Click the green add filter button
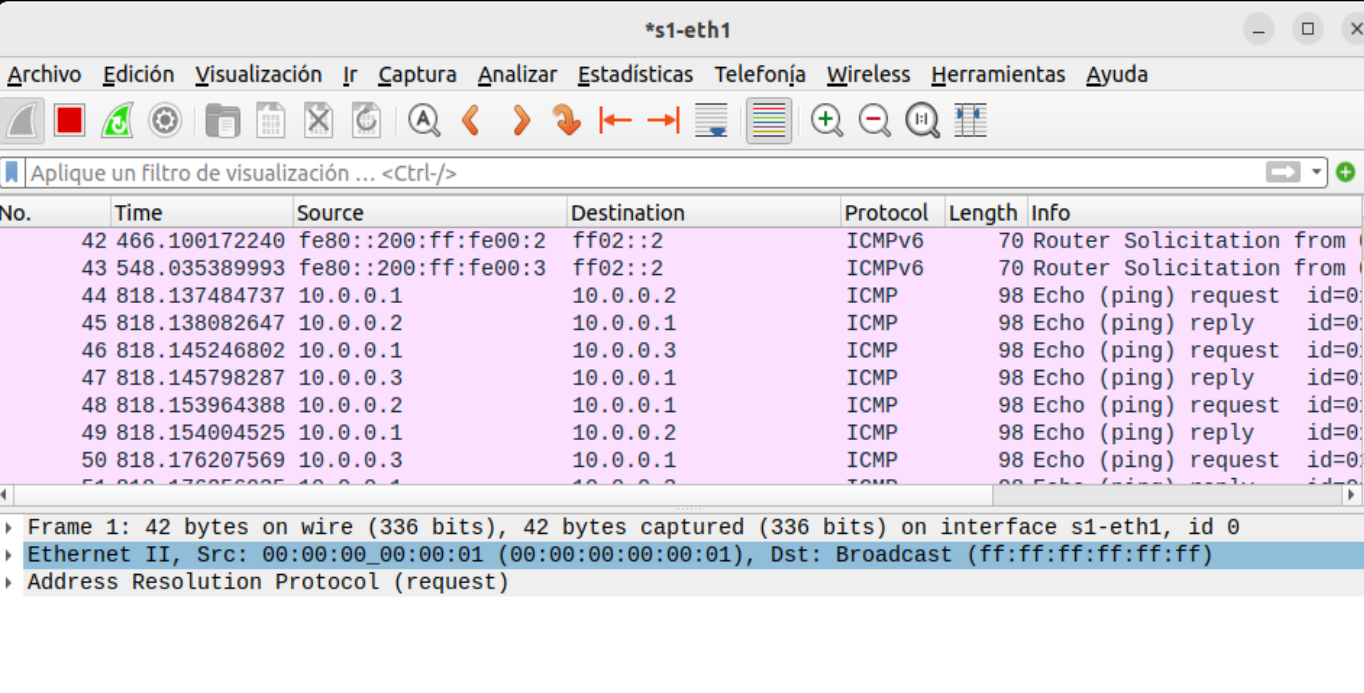The image size is (1364, 693). 1346,172
